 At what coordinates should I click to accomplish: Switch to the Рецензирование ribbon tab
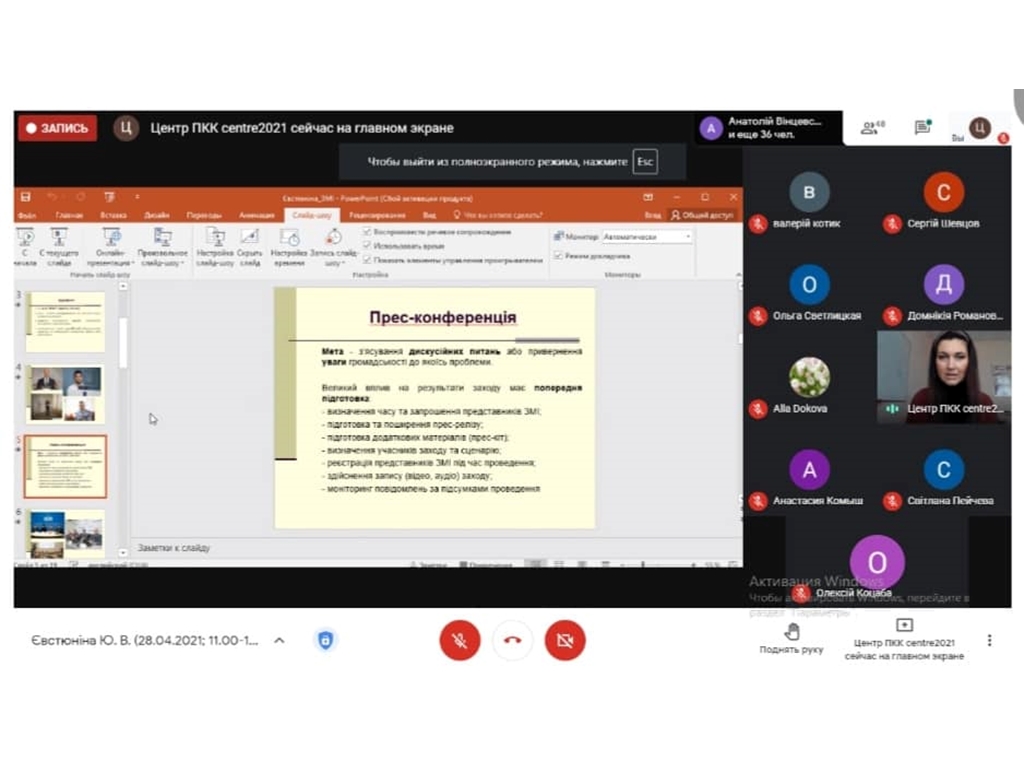pos(377,215)
